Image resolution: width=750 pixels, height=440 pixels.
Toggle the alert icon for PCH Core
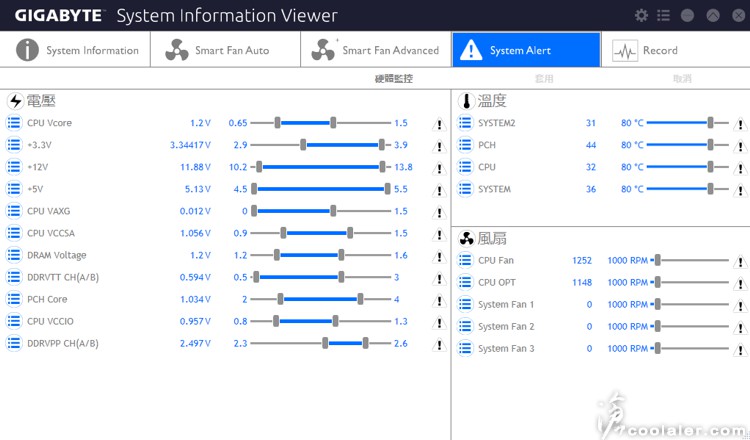pos(439,300)
